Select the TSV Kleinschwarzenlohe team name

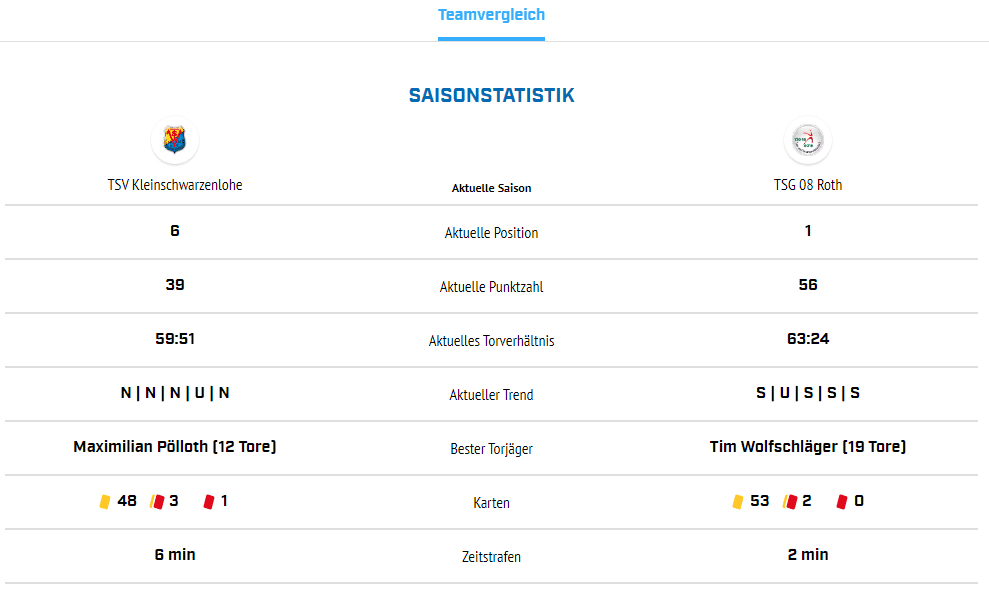[175, 185]
